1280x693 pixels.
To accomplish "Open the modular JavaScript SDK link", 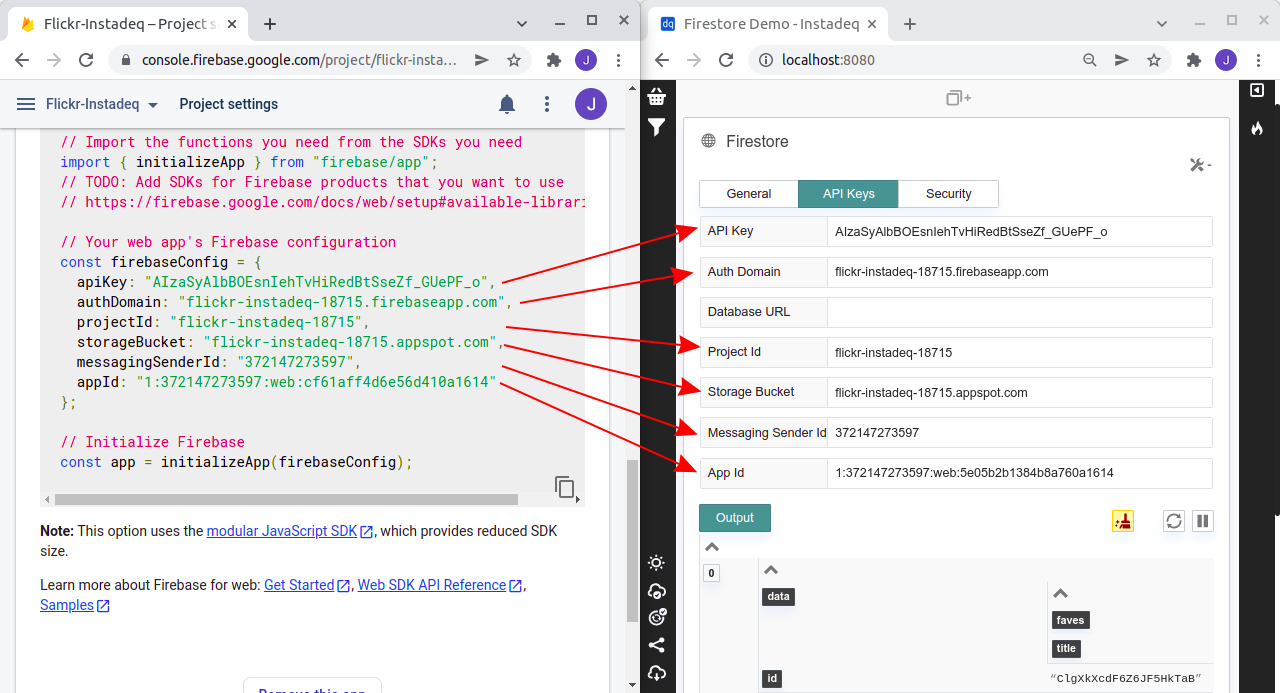I will (290, 531).
